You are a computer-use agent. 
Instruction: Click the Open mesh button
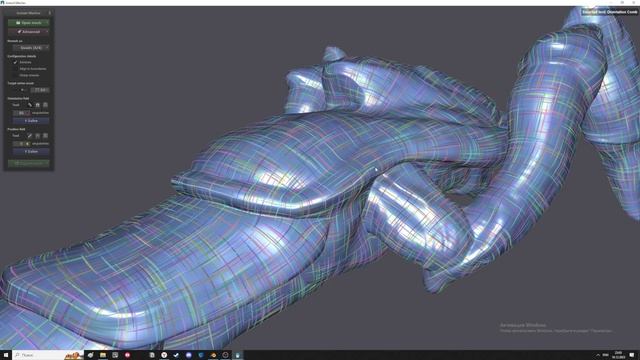click(x=29, y=23)
